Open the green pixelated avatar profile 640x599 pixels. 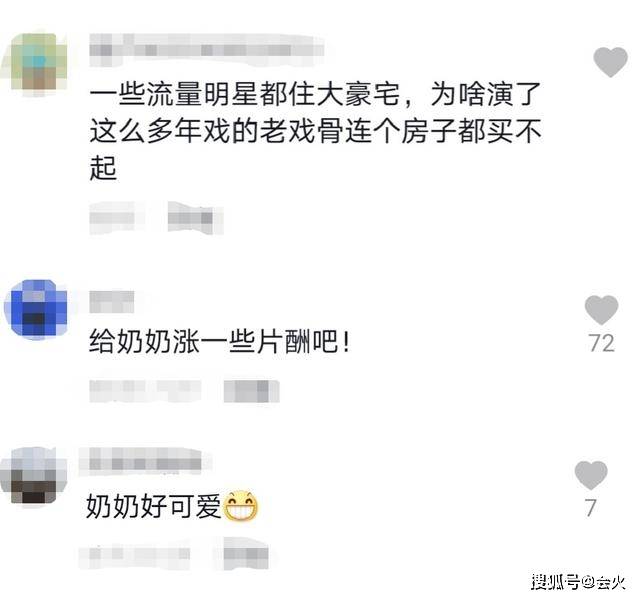coord(38,62)
